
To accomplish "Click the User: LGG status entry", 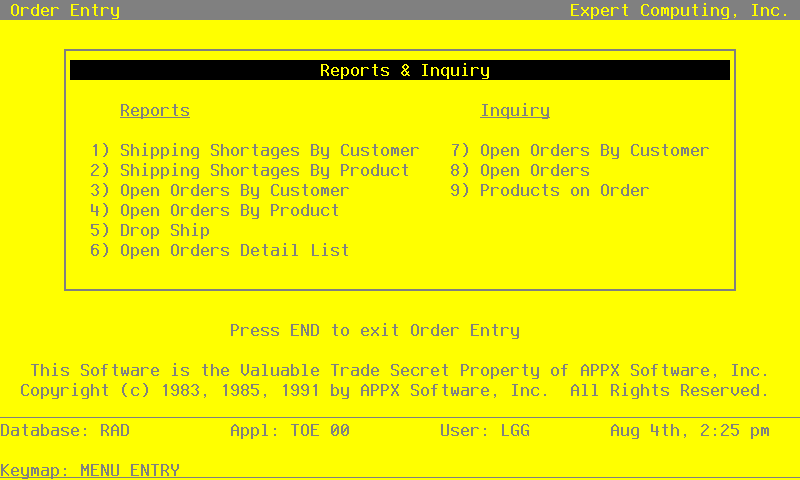I will pyautogui.click(x=485, y=431).
